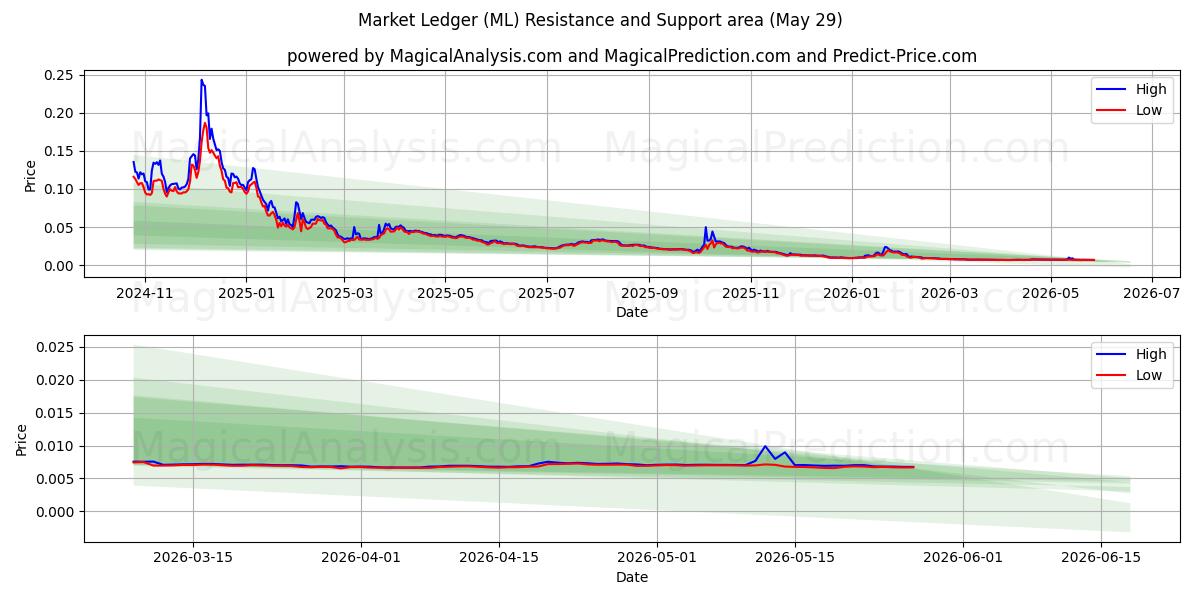
Task: Click the '2024-11' date tick label
Action: [146, 293]
